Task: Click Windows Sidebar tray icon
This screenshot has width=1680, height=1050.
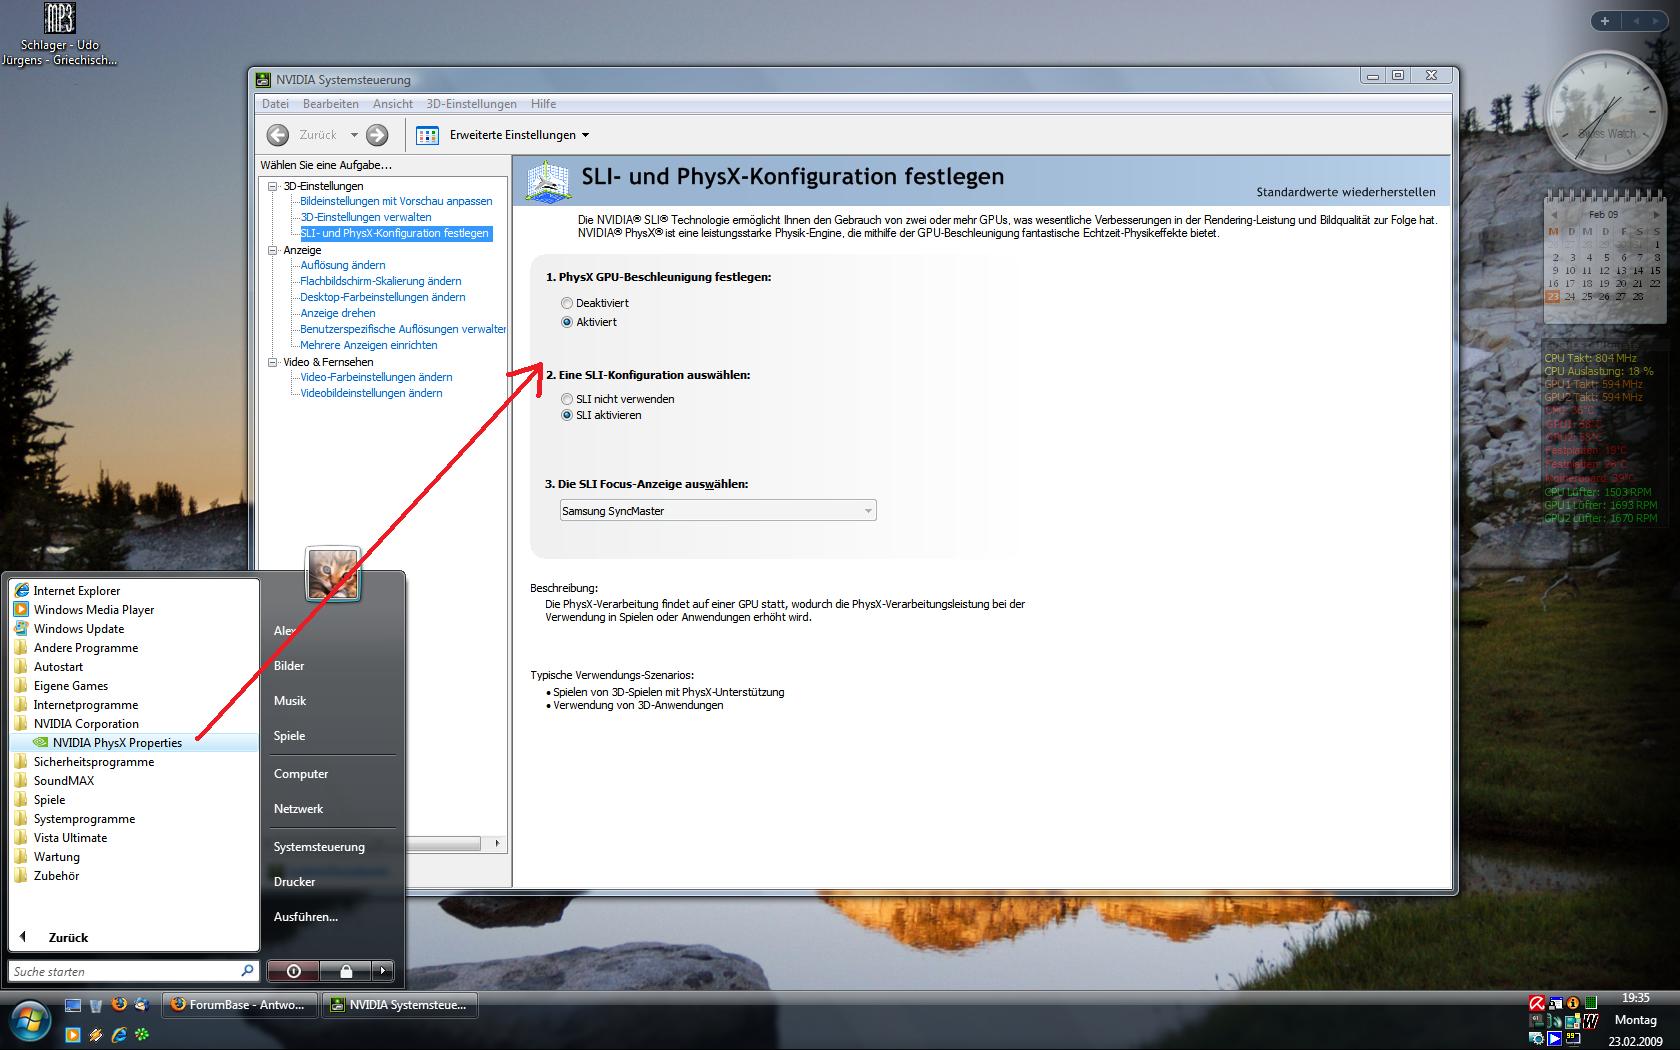Action: [1572, 1021]
